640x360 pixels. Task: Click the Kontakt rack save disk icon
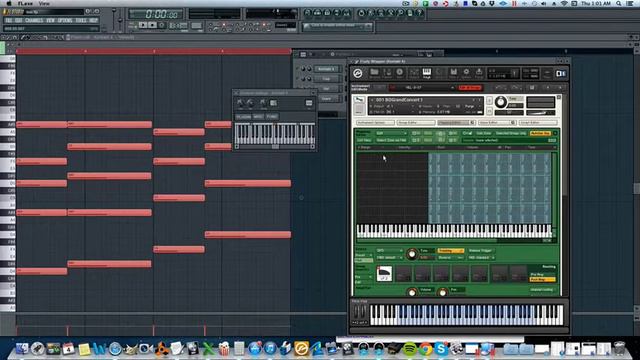pyautogui.click(x=531, y=88)
